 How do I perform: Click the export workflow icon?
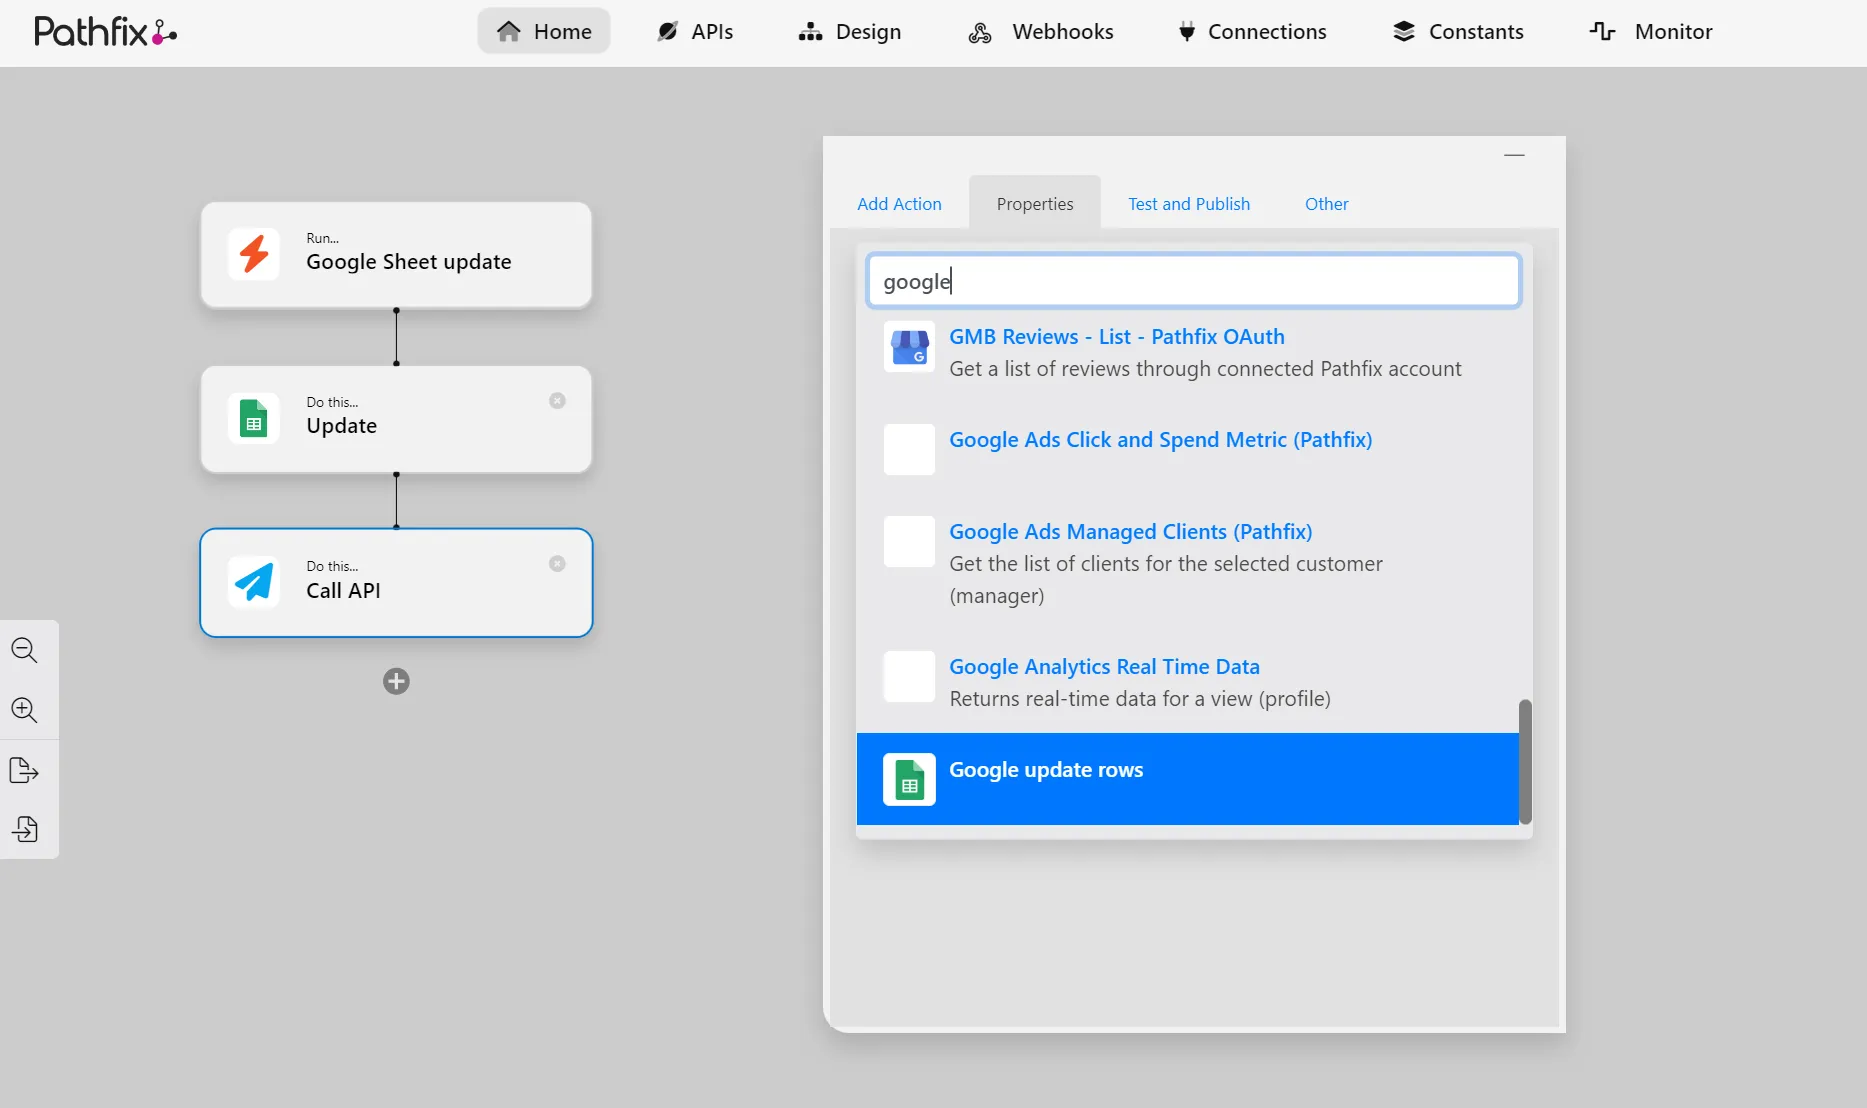coord(25,770)
